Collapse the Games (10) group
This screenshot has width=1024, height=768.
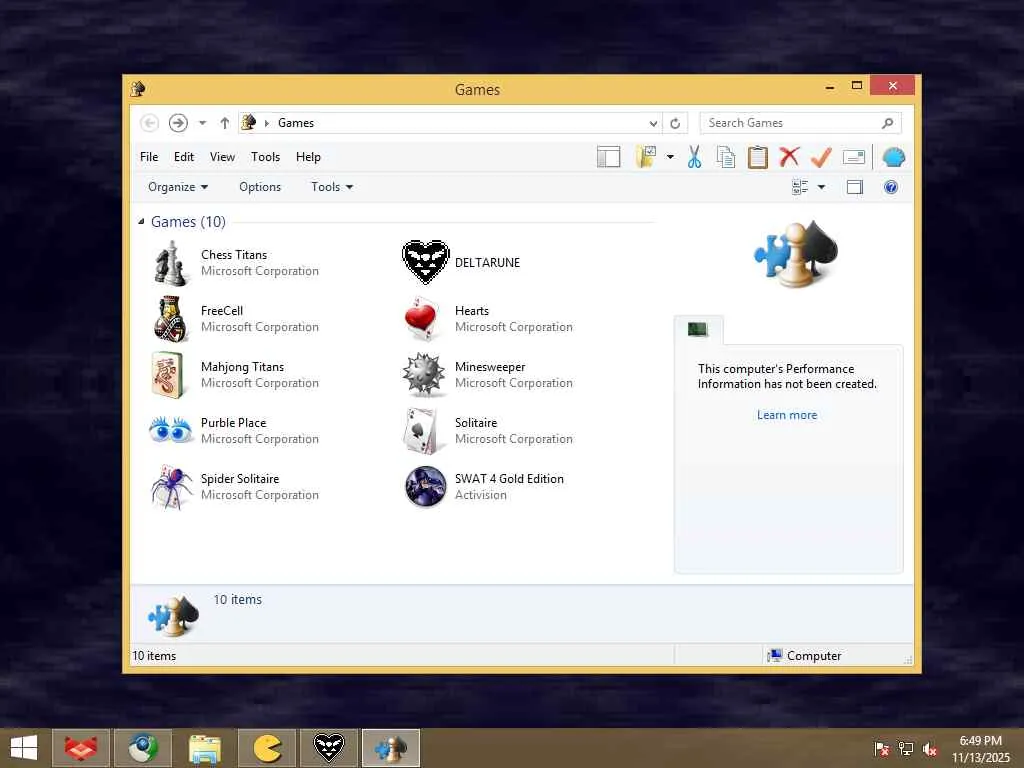[x=141, y=222]
